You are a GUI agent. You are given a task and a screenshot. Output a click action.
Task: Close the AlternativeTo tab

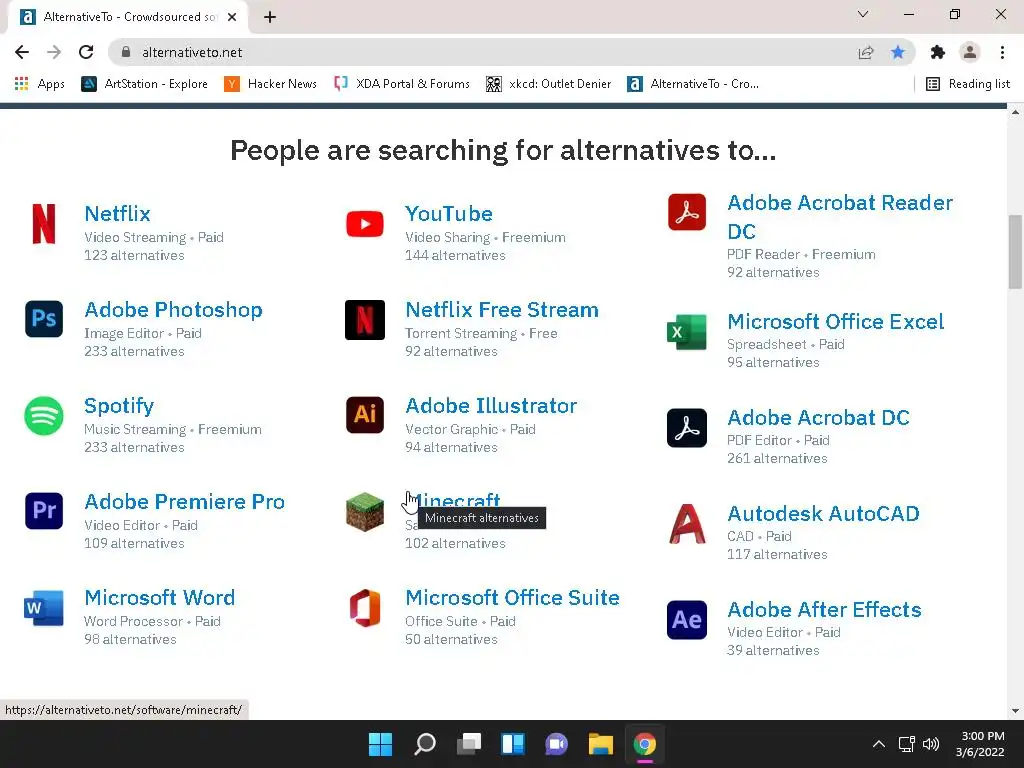point(232,17)
